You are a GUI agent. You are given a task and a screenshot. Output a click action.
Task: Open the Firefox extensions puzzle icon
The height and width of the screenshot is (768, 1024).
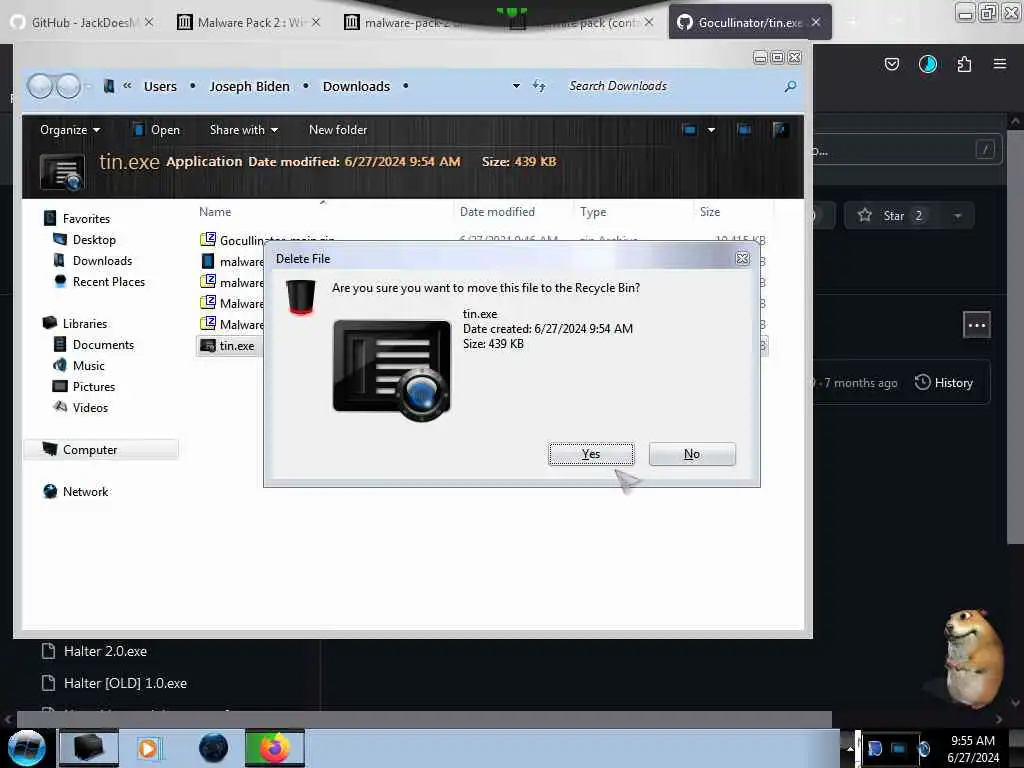click(x=964, y=64)
